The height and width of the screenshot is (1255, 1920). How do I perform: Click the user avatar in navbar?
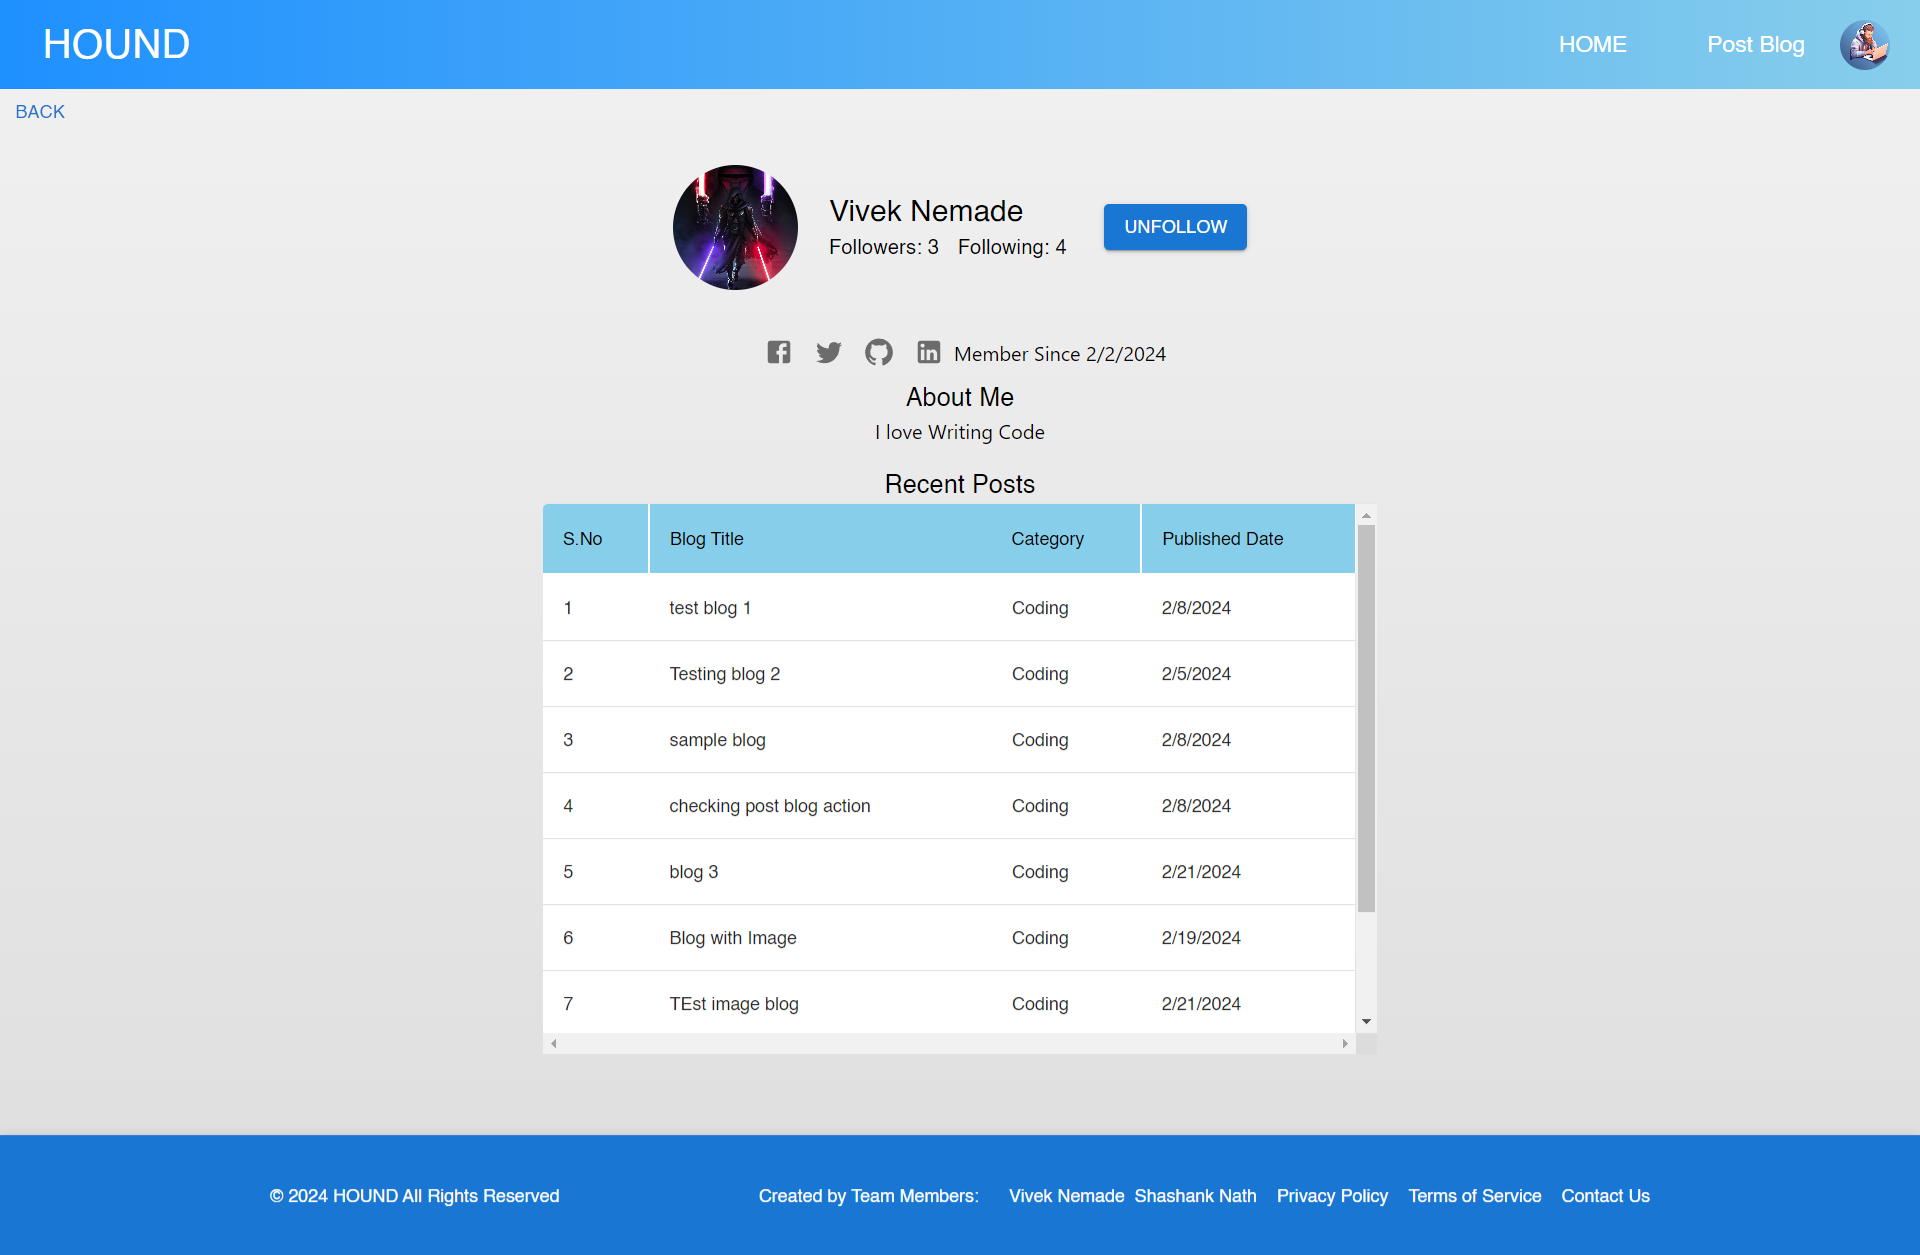pyautogui.click(x=1864, y=45)
